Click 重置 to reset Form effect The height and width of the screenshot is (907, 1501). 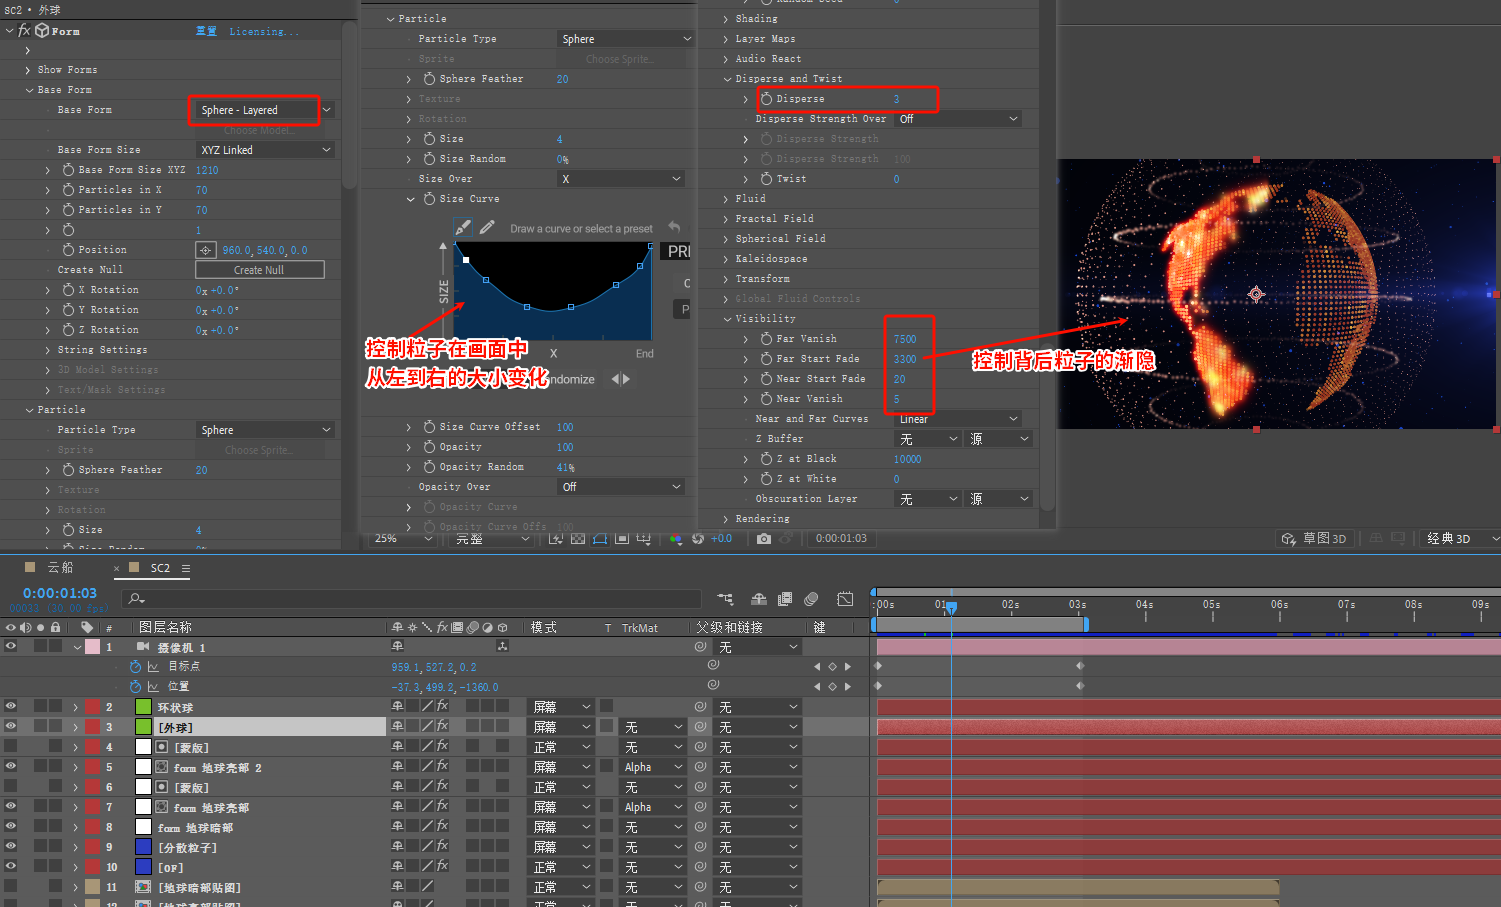(x=207, y=31)
